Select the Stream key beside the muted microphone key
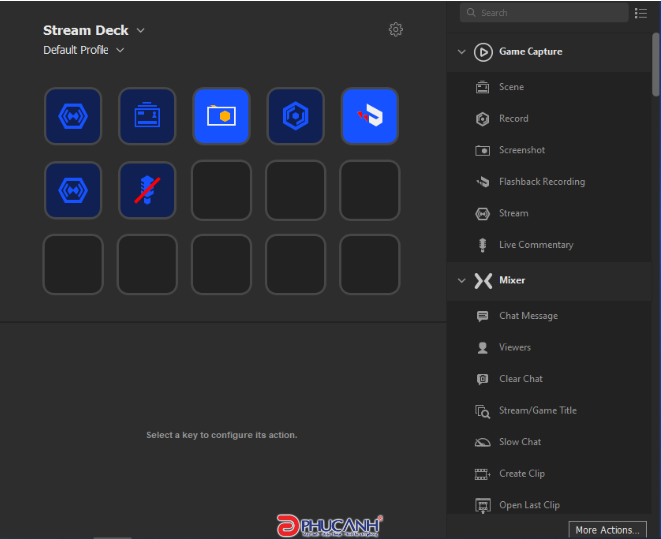The height and width of the screenshot is (539, 661). coord(73,190)
